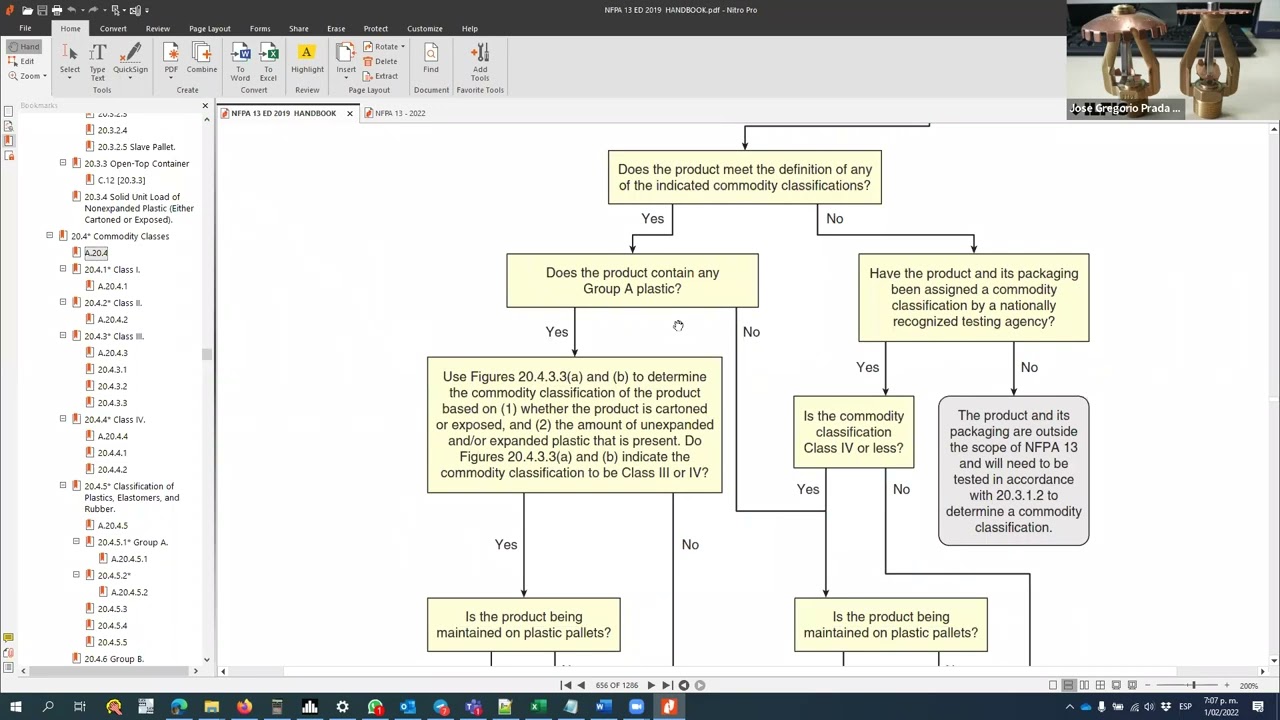Choose the Select tool
The image size is (1280, 720).
click(x=70, y=62)
